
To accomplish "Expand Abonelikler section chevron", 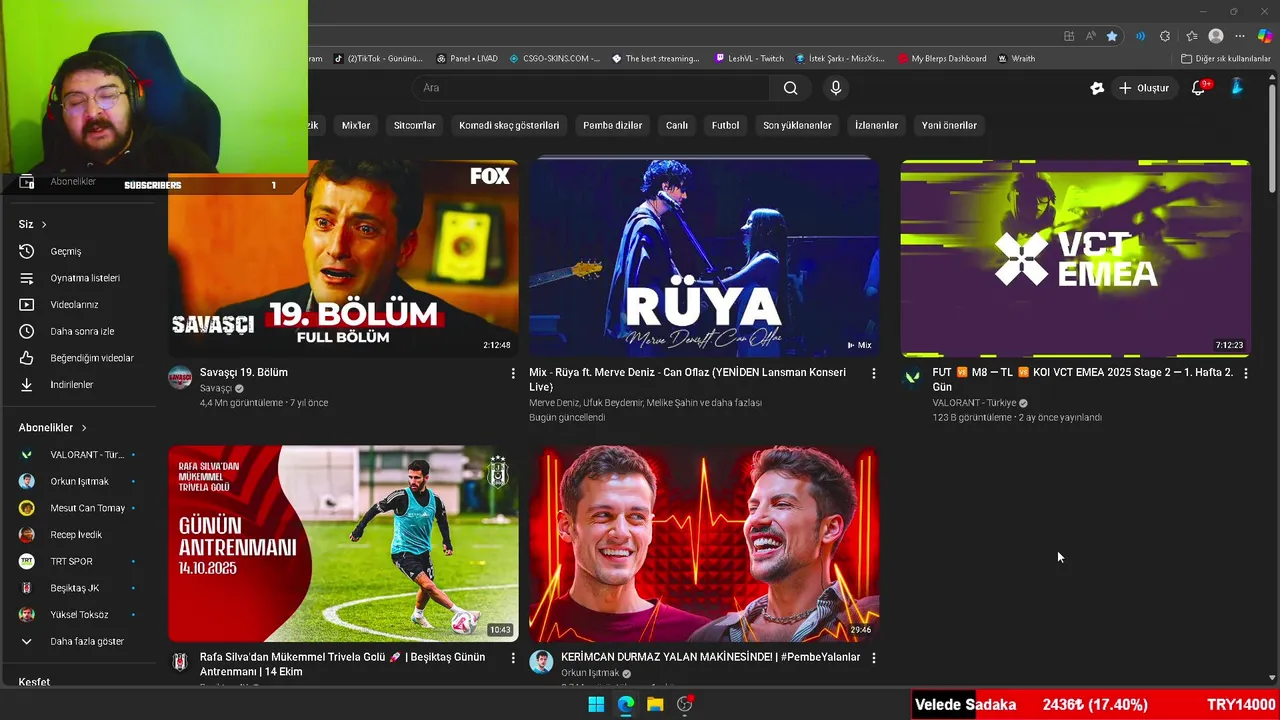I will (x=84, y=428).
